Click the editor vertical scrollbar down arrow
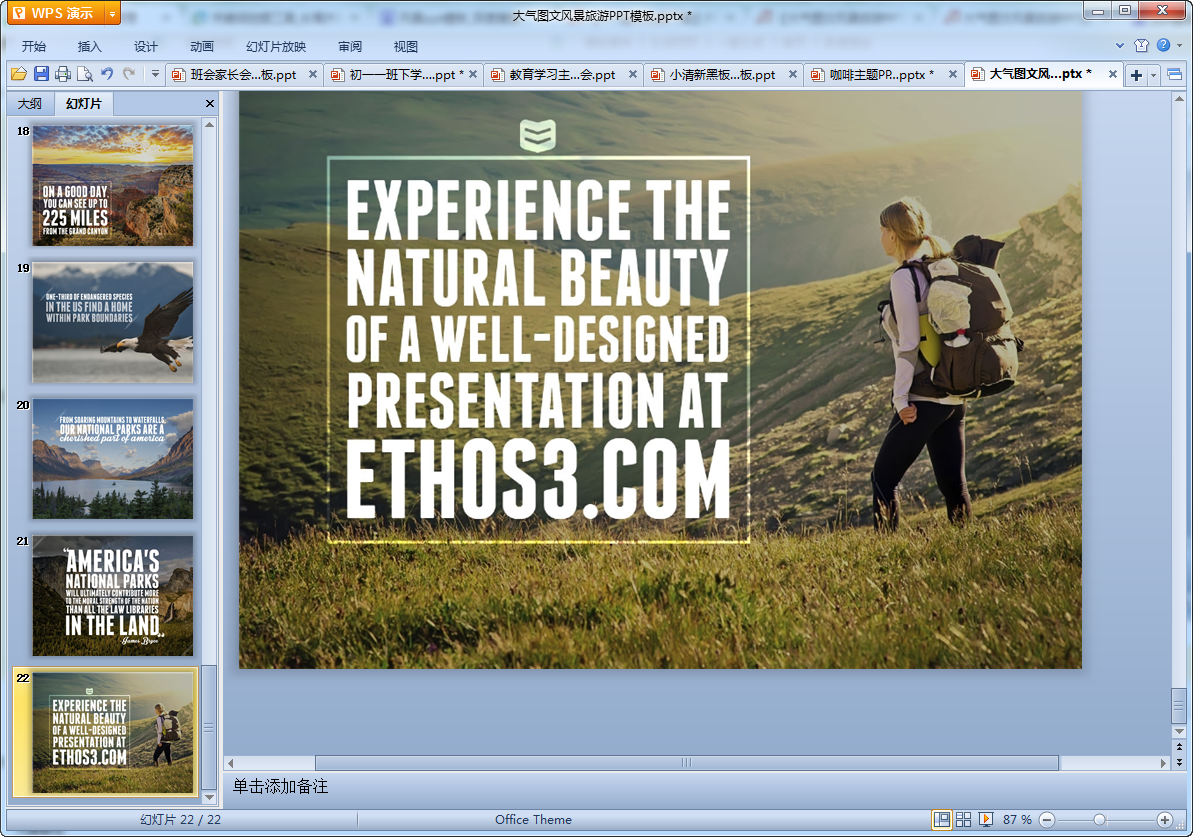 1179,731
